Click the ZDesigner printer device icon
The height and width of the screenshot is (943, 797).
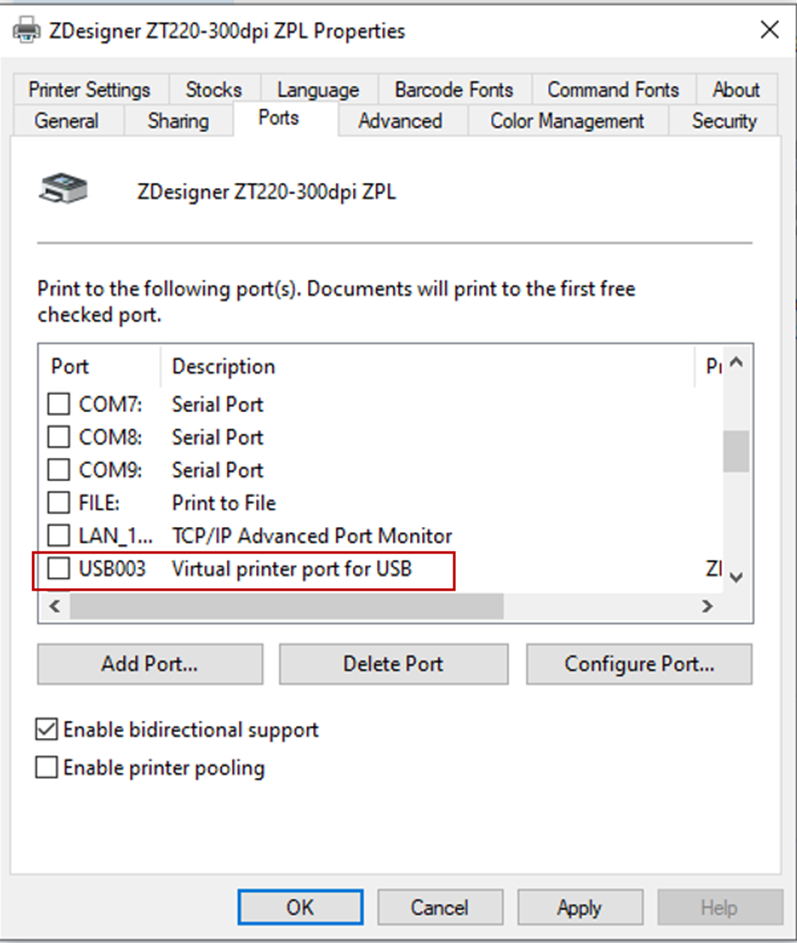click(x=64, y=189)
